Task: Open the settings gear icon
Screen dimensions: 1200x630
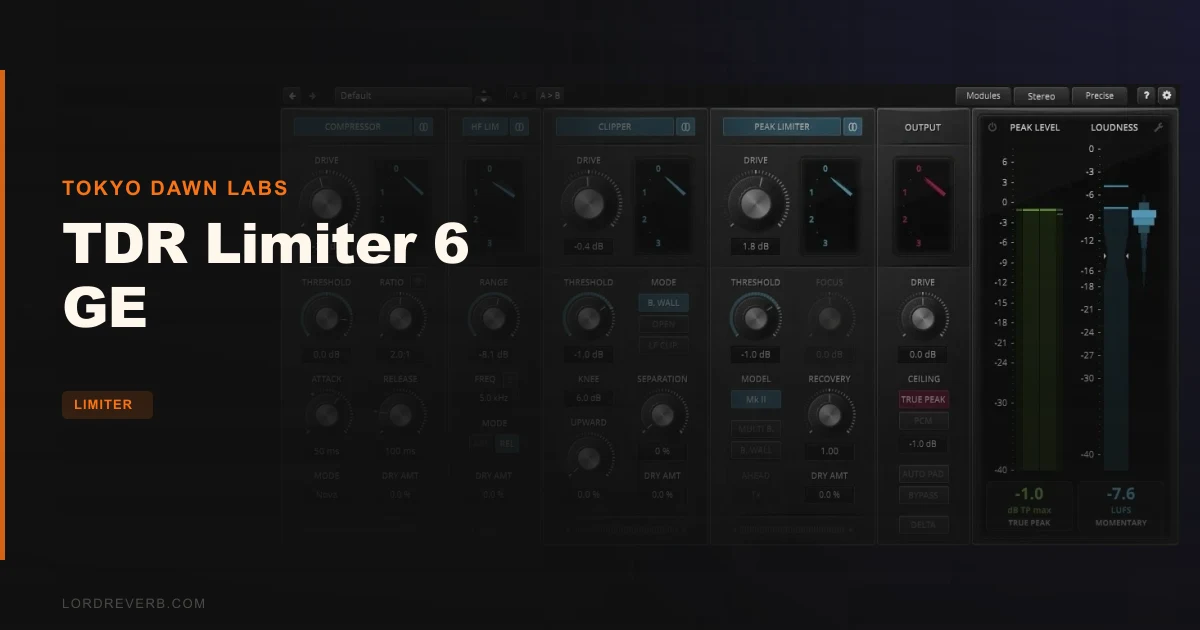Action: point(1166,96)
